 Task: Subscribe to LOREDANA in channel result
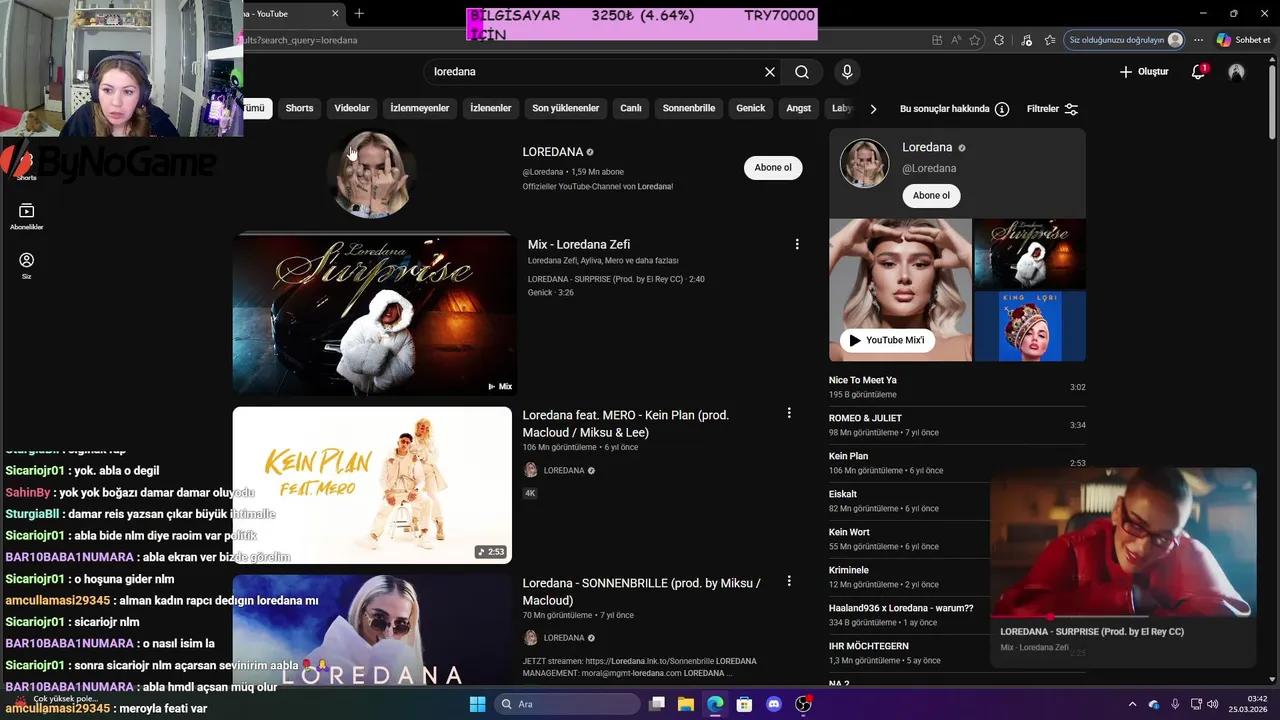pyautogui.click(x=773, y=168)
